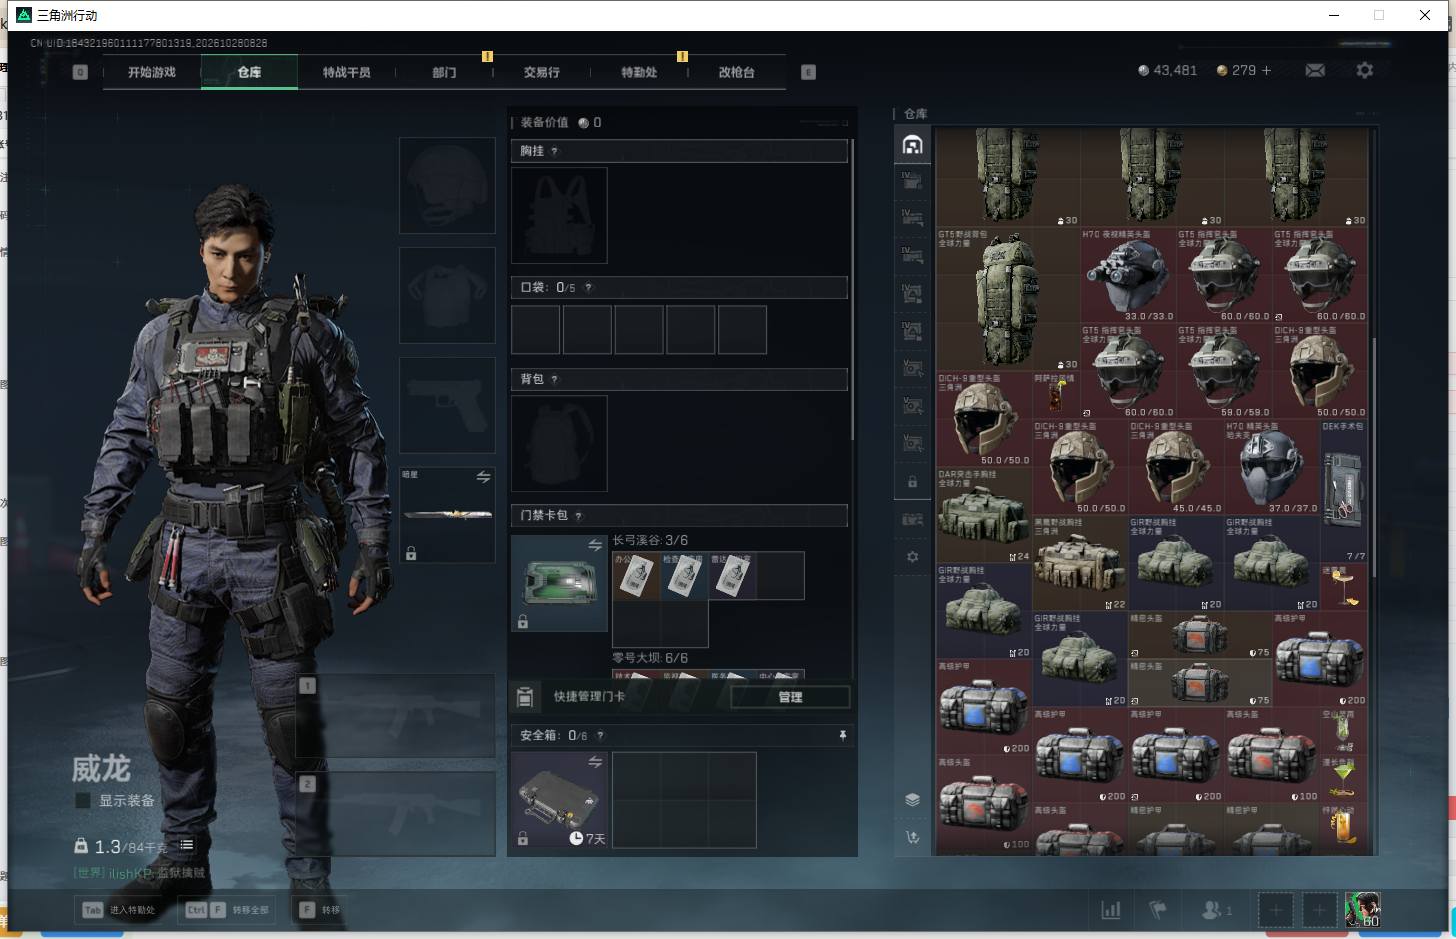Click the empty primary weapon slot 1

pyautogui.click(x=395, y=715)
